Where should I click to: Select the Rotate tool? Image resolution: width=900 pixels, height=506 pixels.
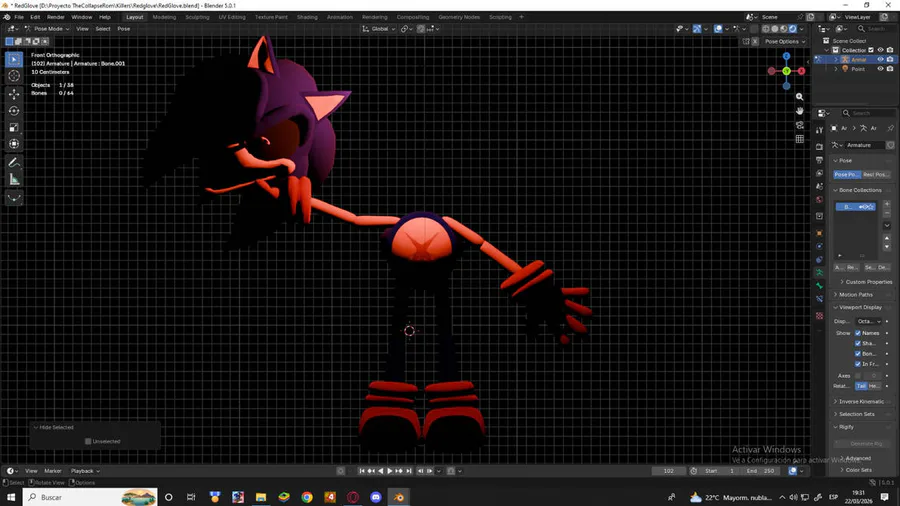click(14, 111)
